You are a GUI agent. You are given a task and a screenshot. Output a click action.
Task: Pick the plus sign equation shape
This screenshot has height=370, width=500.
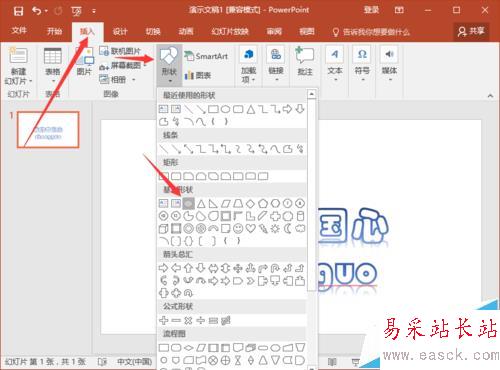point(163,320)
